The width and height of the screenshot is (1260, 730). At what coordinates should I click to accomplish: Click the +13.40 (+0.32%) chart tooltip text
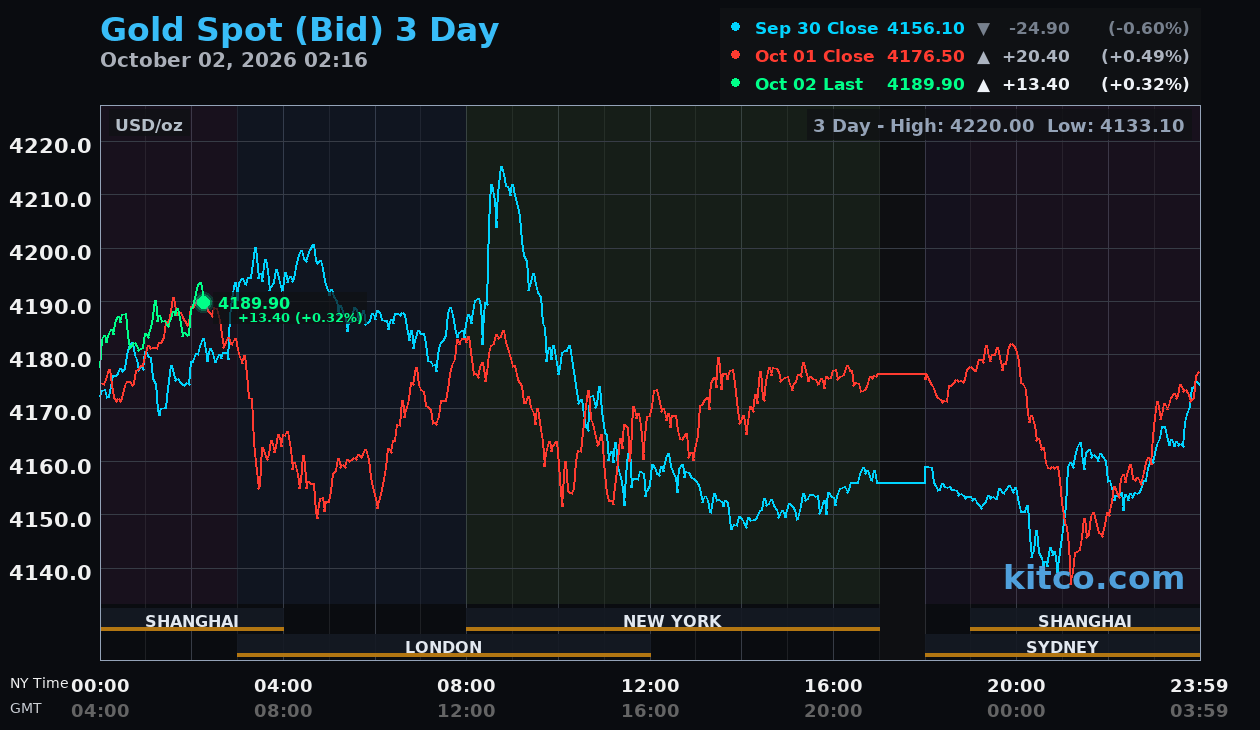(300, 318)
